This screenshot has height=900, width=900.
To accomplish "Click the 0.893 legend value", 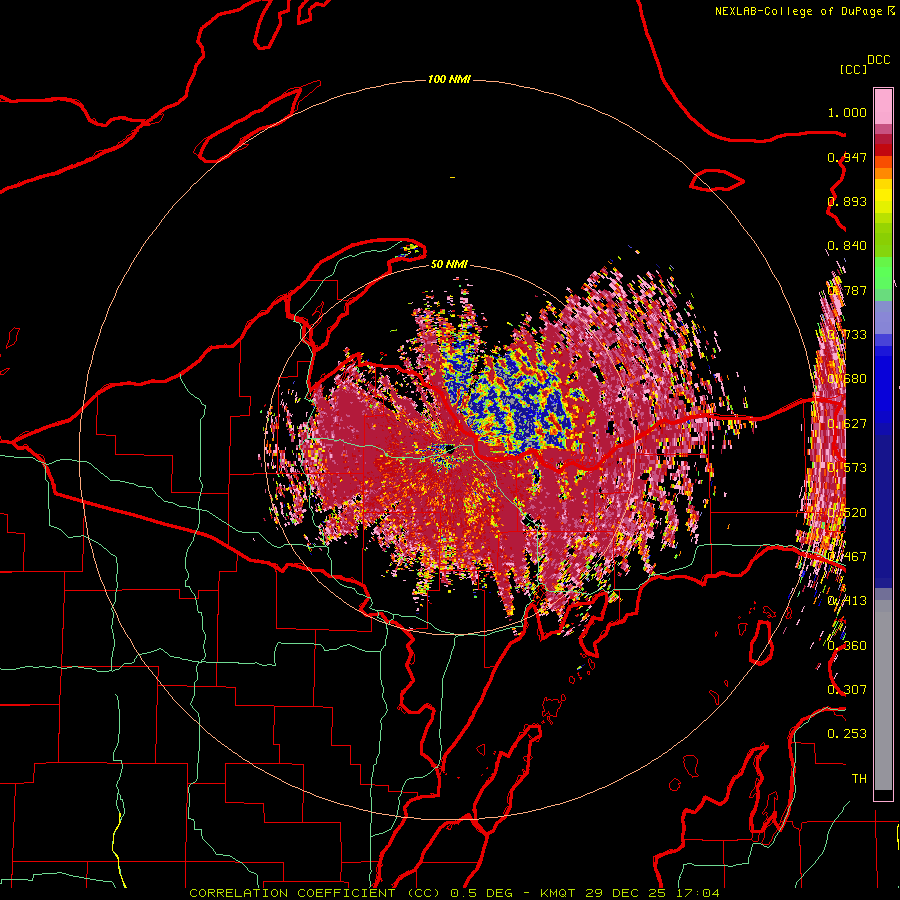I will [x=847, y=201].
